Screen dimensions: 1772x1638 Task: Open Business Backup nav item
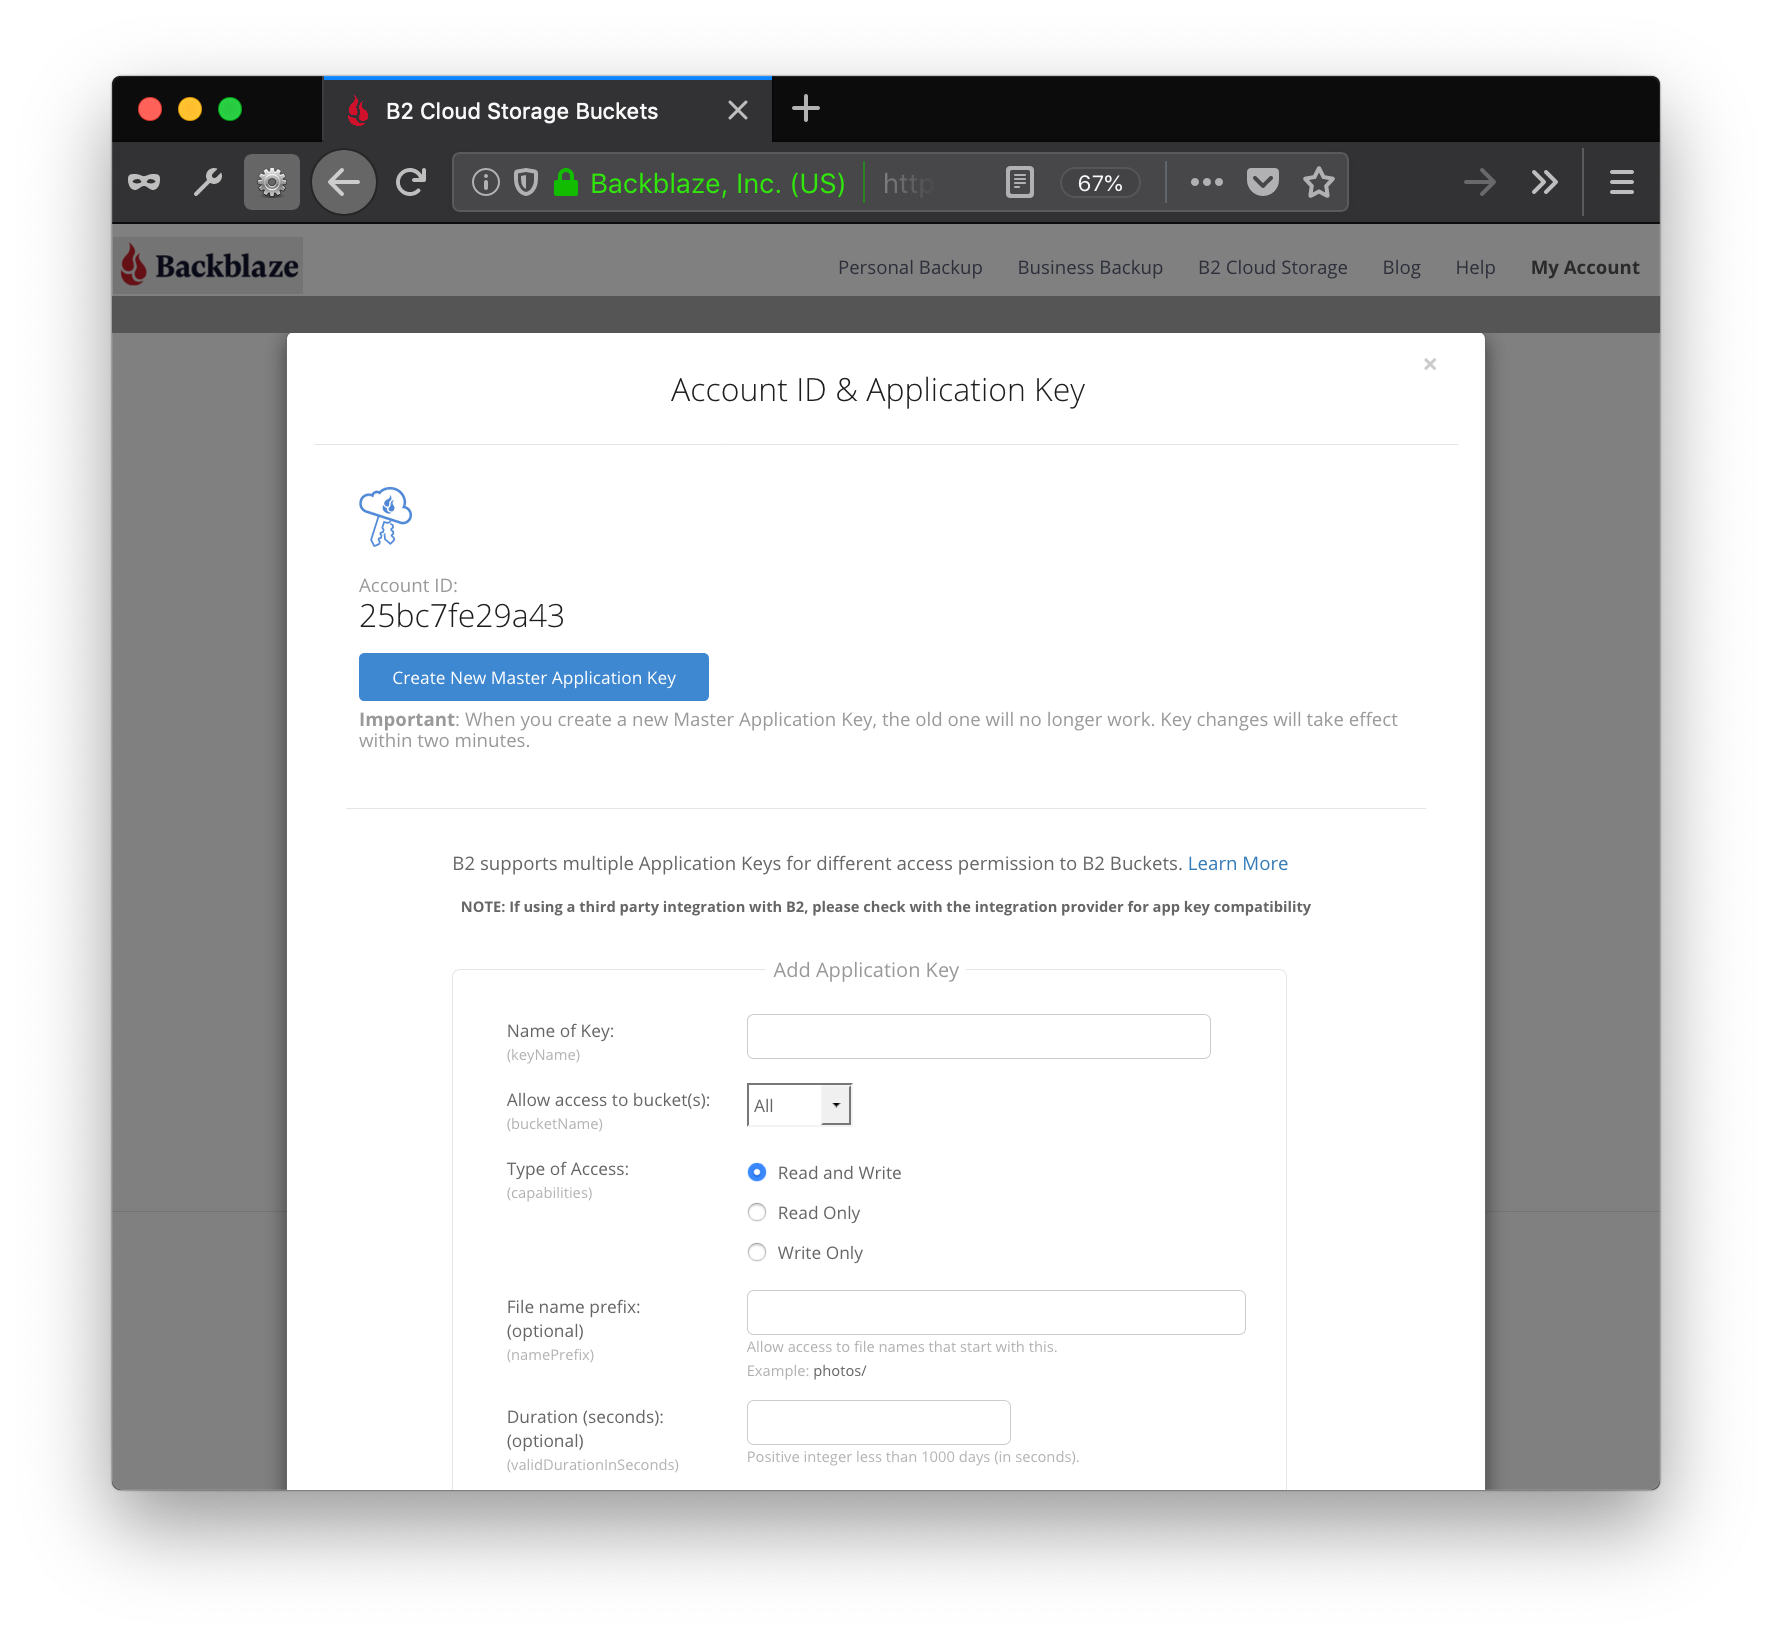pyautogui.click(x=1090, y=267)
